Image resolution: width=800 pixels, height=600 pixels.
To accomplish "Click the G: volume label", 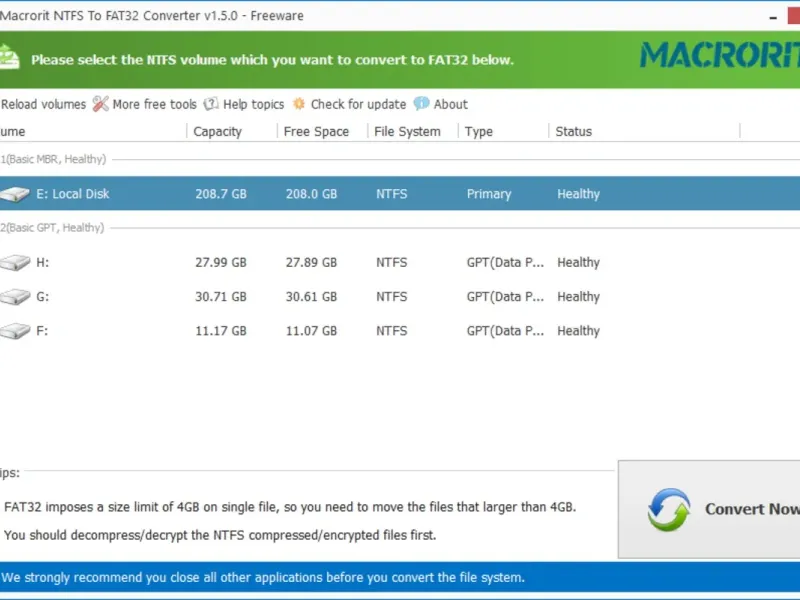I will [42, 297].
